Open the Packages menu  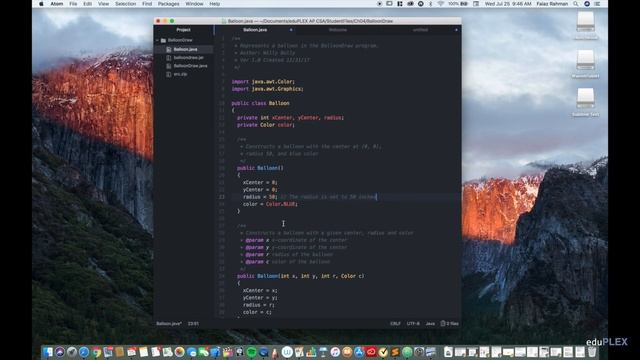point(169,4)
